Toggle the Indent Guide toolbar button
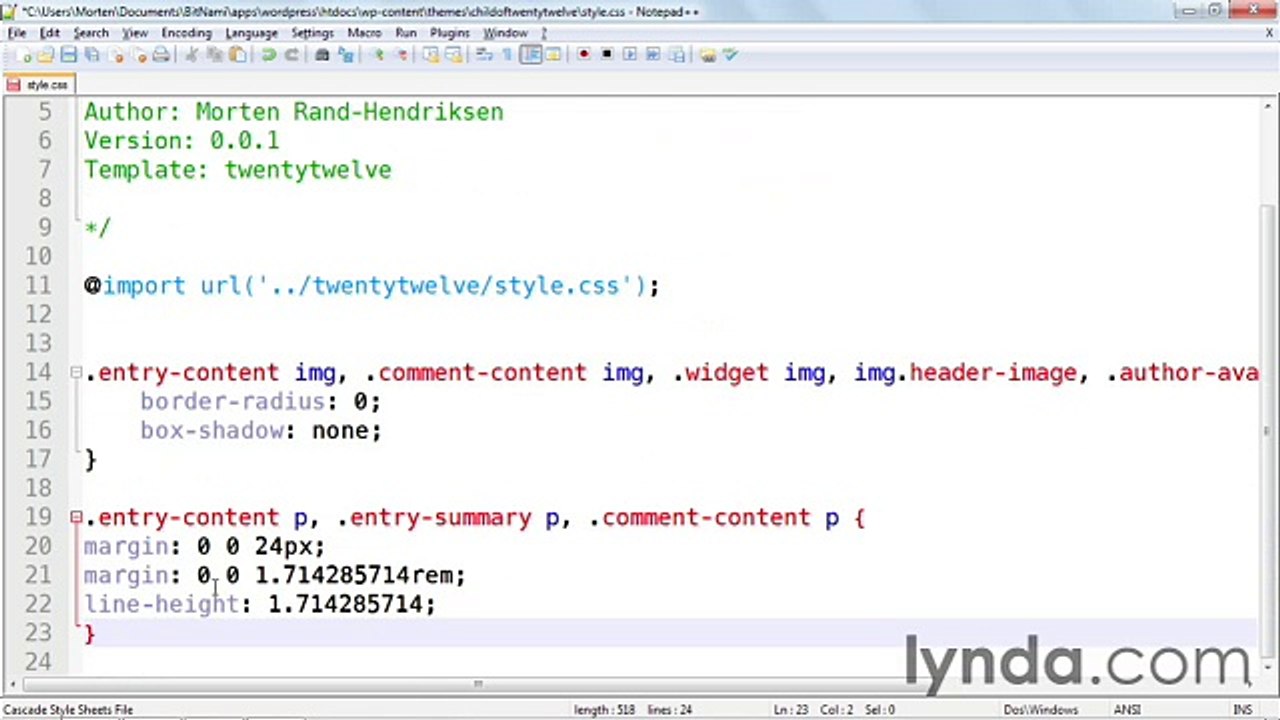This screenshot has height=720, width=1280. [531, 55]
